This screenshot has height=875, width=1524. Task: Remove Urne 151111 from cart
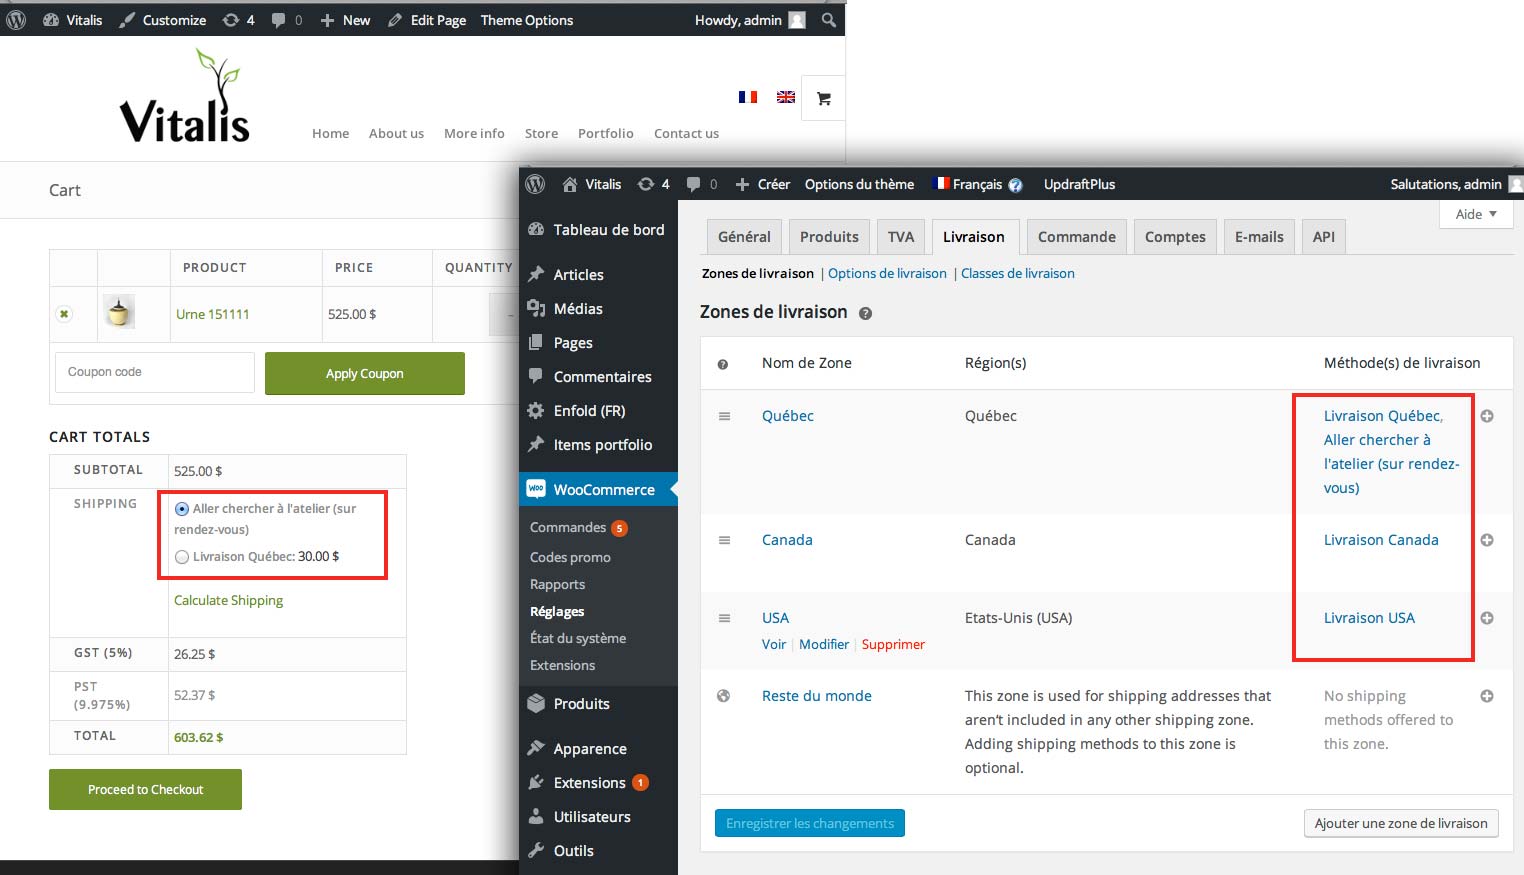point(64,314)
